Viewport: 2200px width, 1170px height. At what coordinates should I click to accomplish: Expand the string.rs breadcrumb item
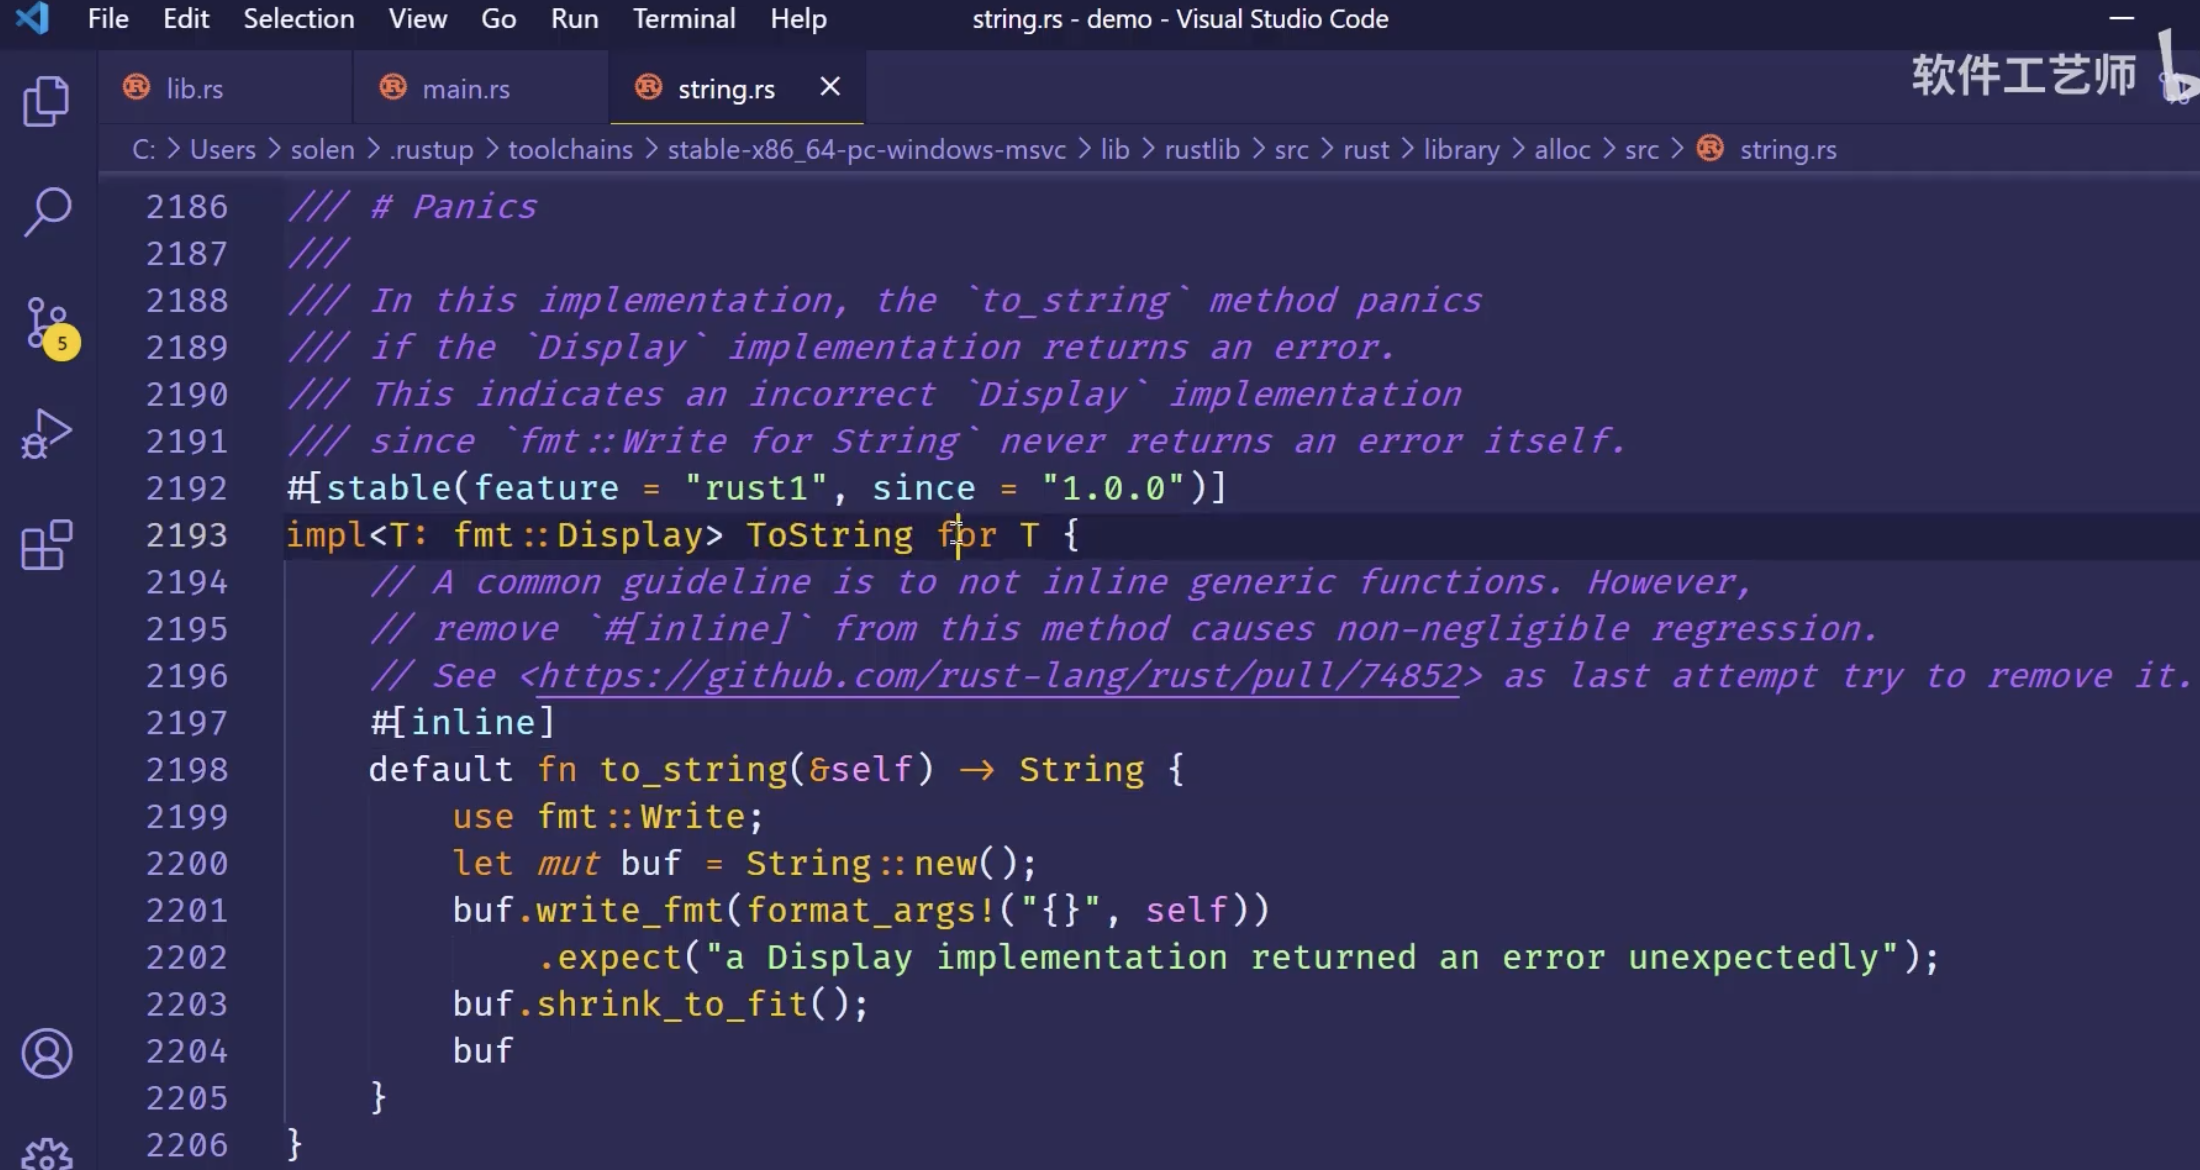tap(1787, 150)
